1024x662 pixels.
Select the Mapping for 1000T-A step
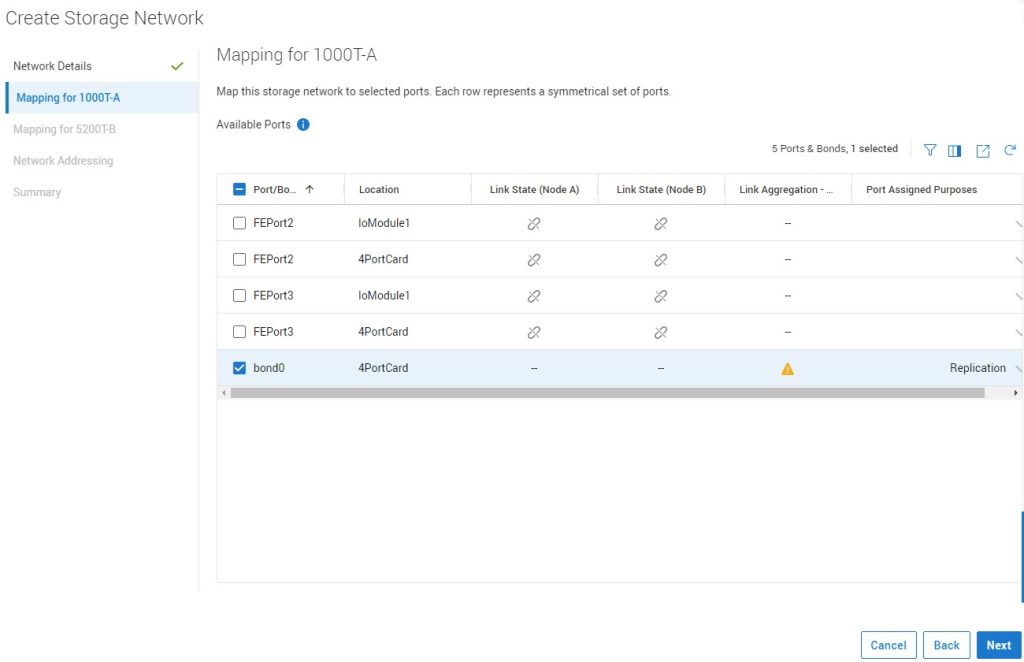[68, 98]
